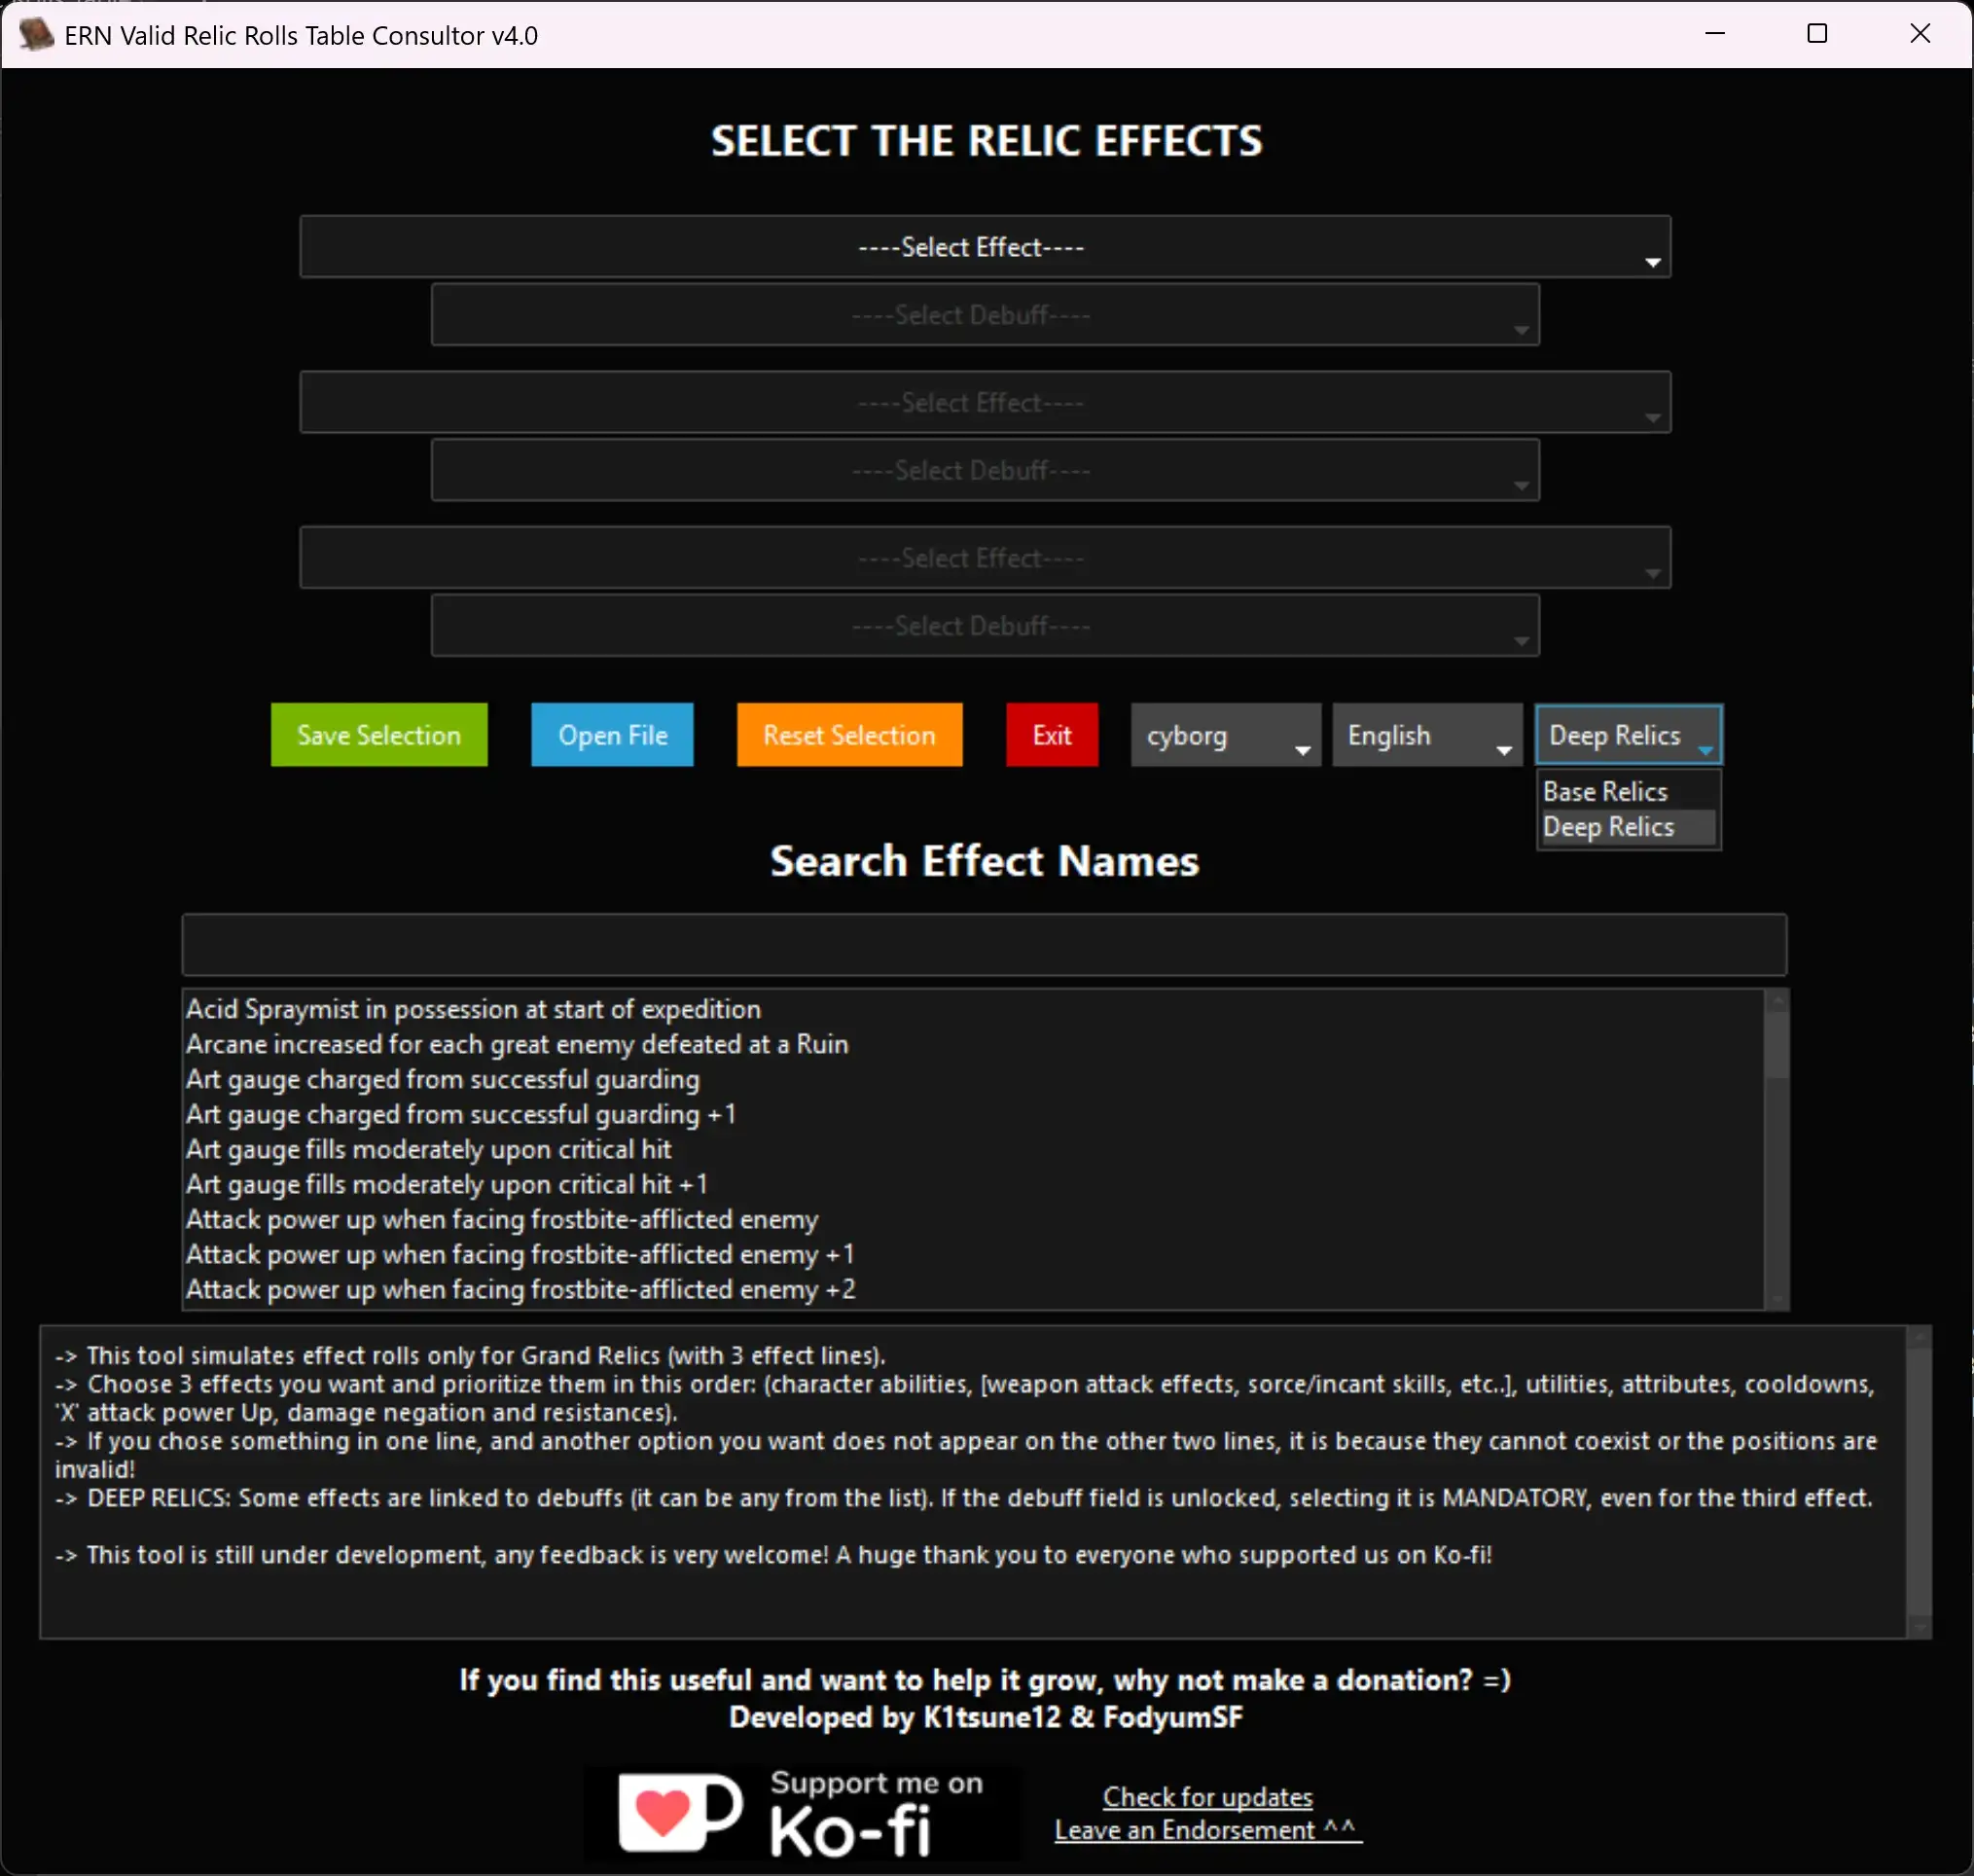This screenshot has height=1876, width=1974.
Task: Expand the first Select Effect dropdown
Action: (984, 247)
